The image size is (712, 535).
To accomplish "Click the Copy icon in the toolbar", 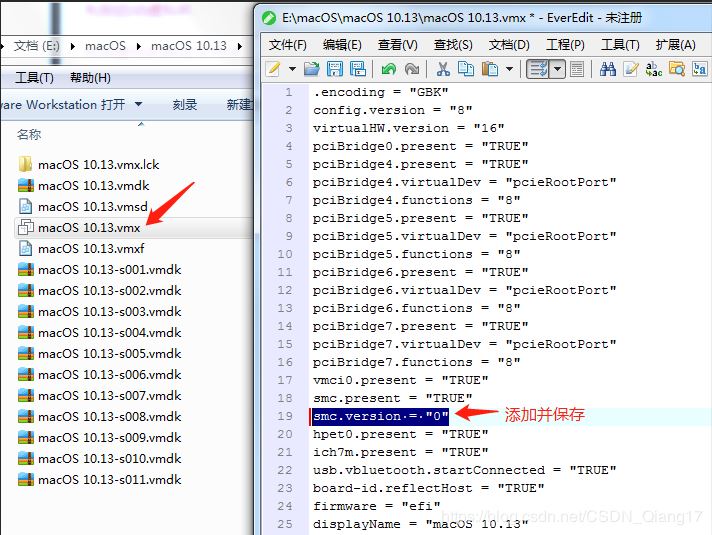I will point(466,69).
